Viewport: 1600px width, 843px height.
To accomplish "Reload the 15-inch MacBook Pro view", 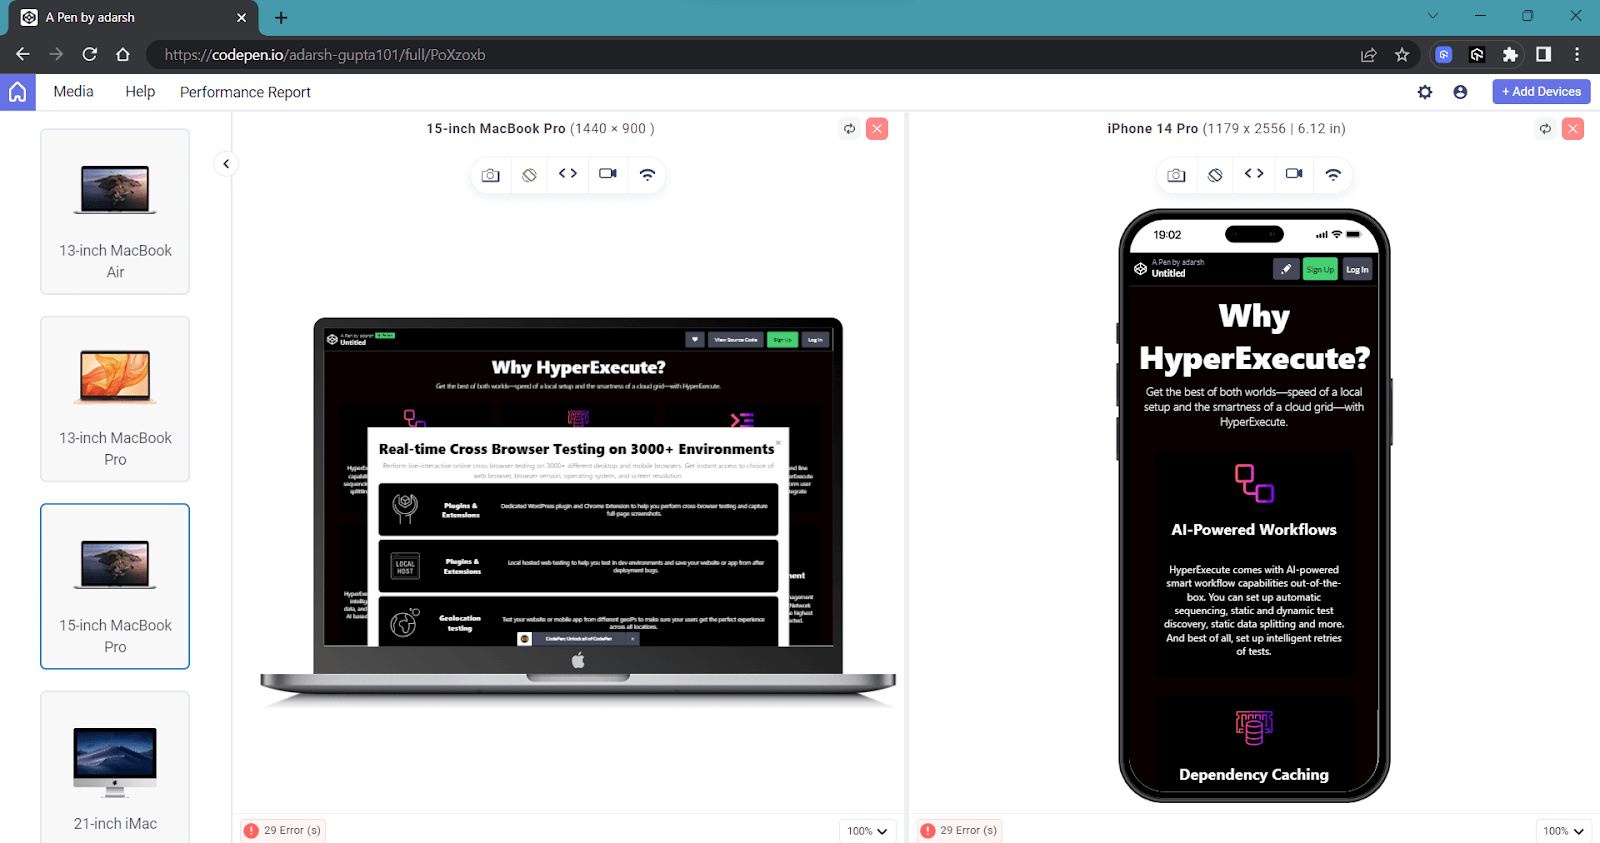I will [849, 129].
